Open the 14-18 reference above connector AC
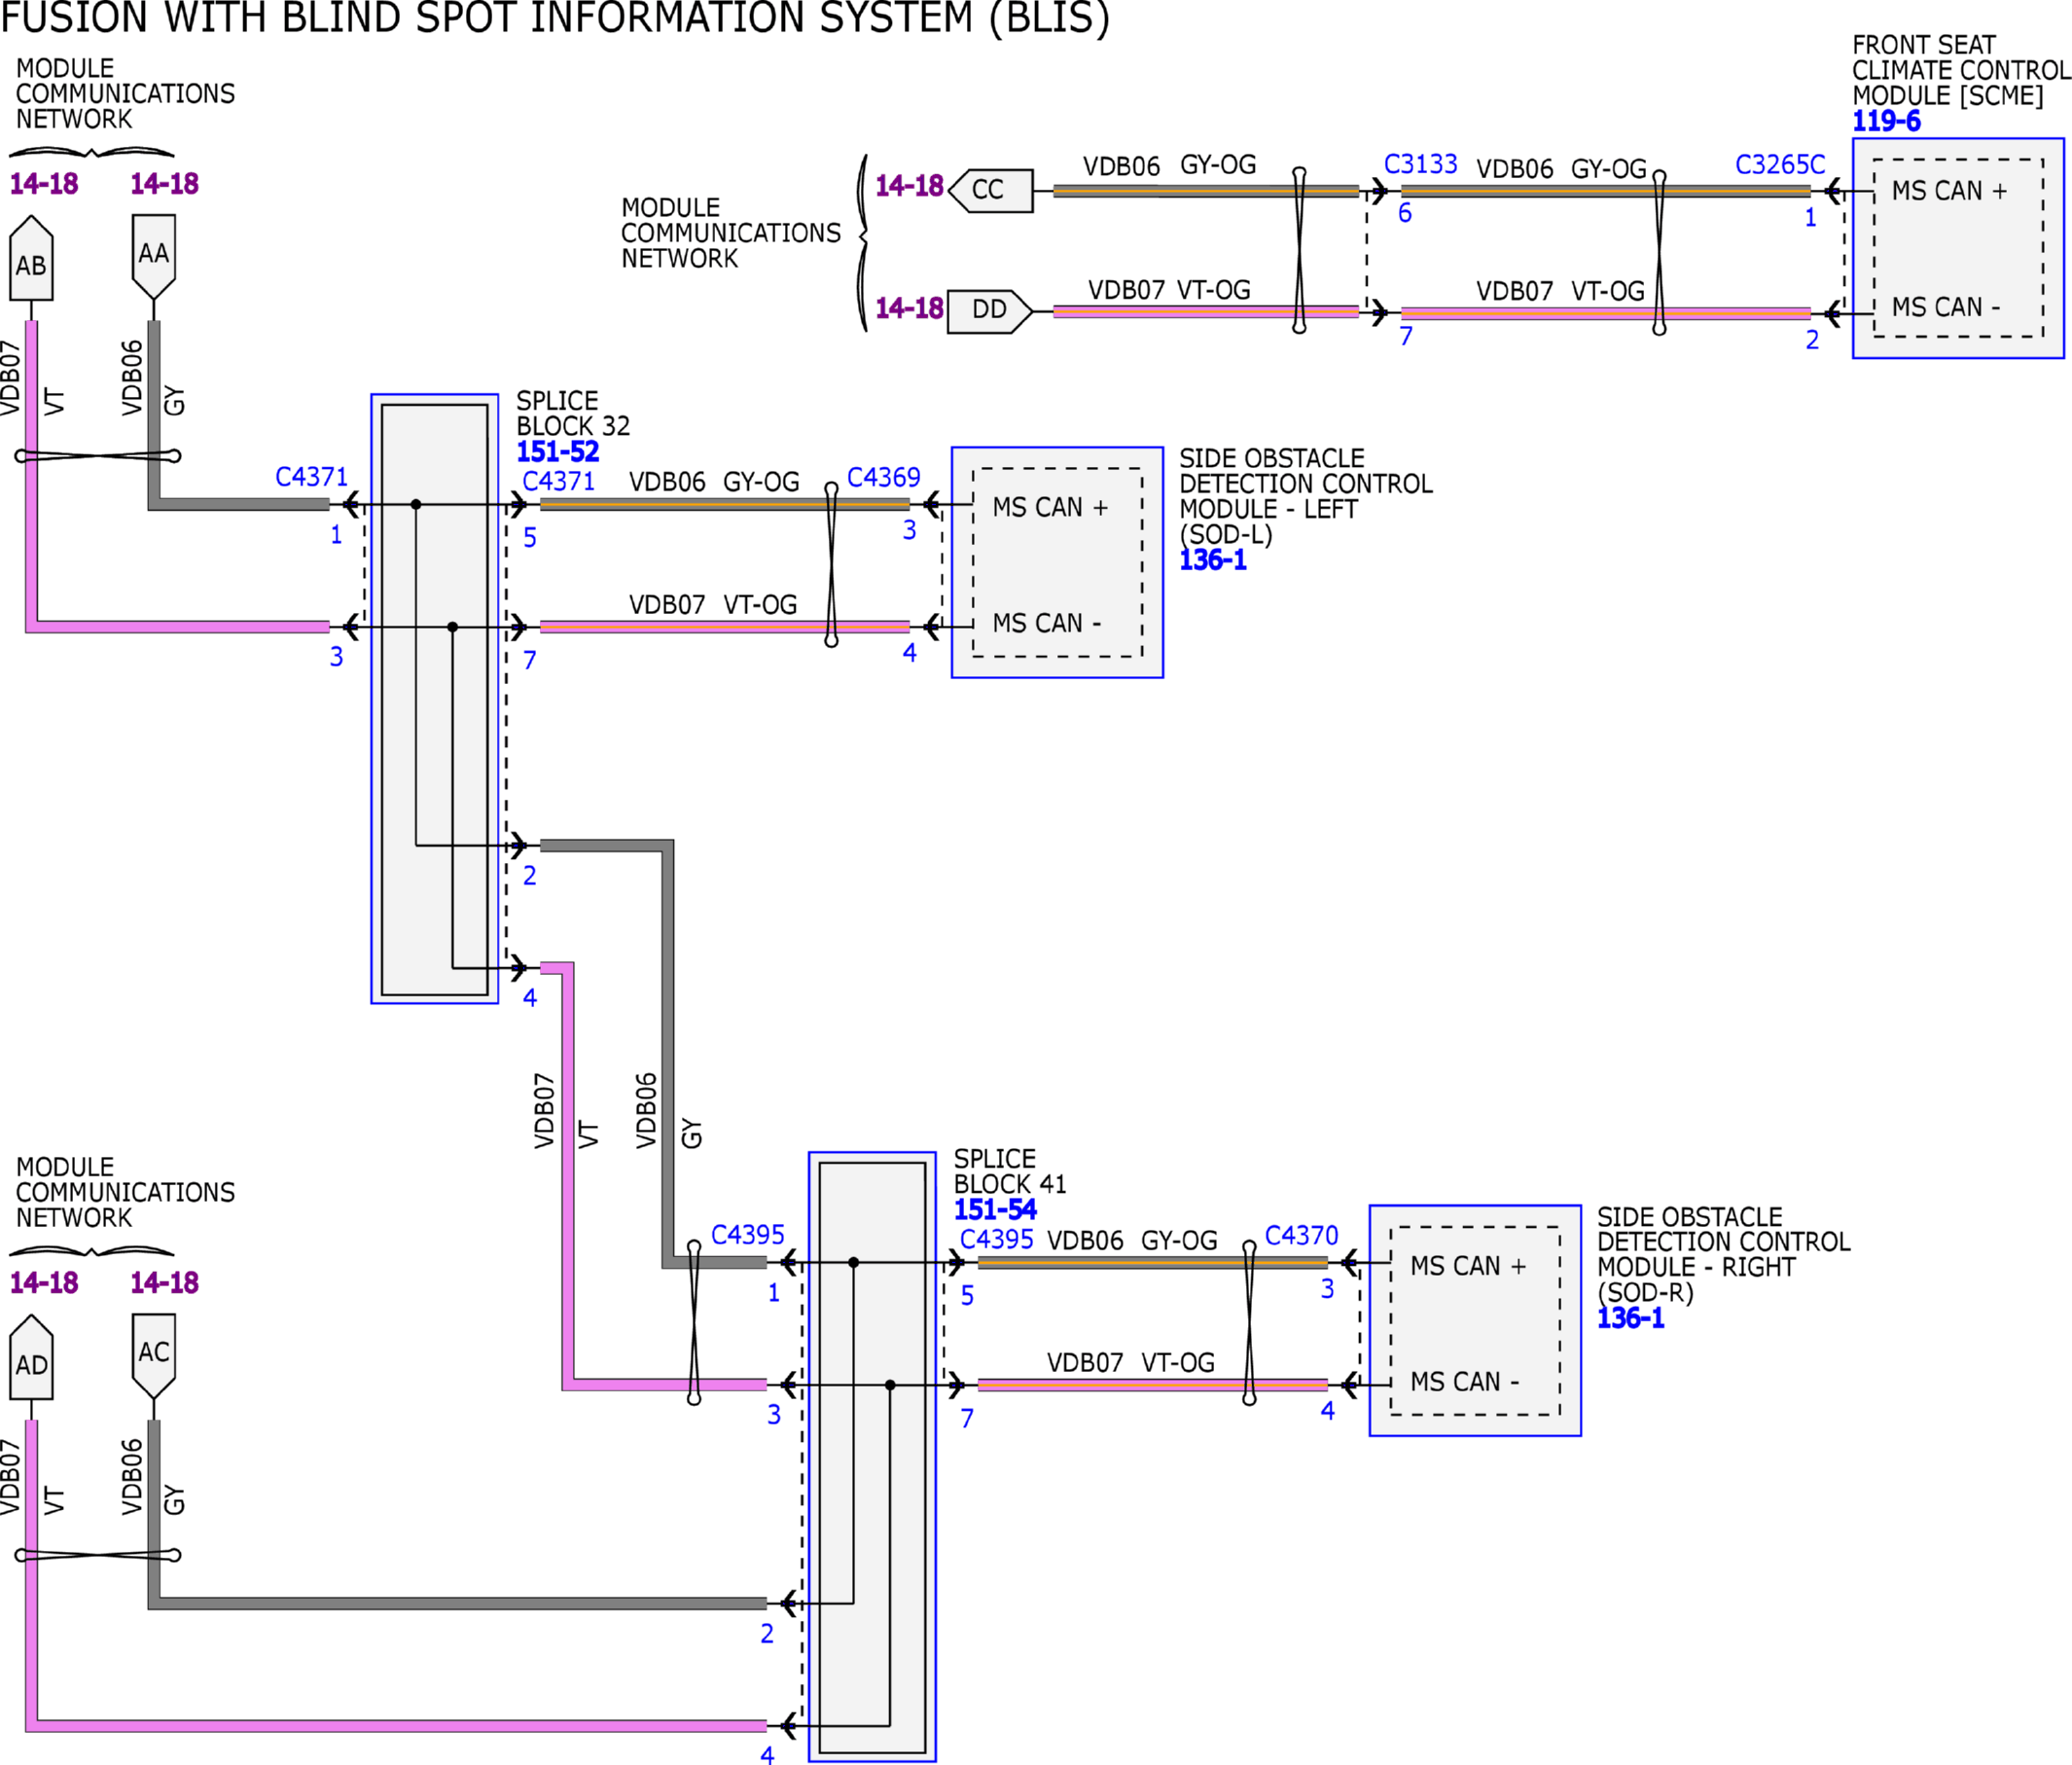 point(165,1283)
